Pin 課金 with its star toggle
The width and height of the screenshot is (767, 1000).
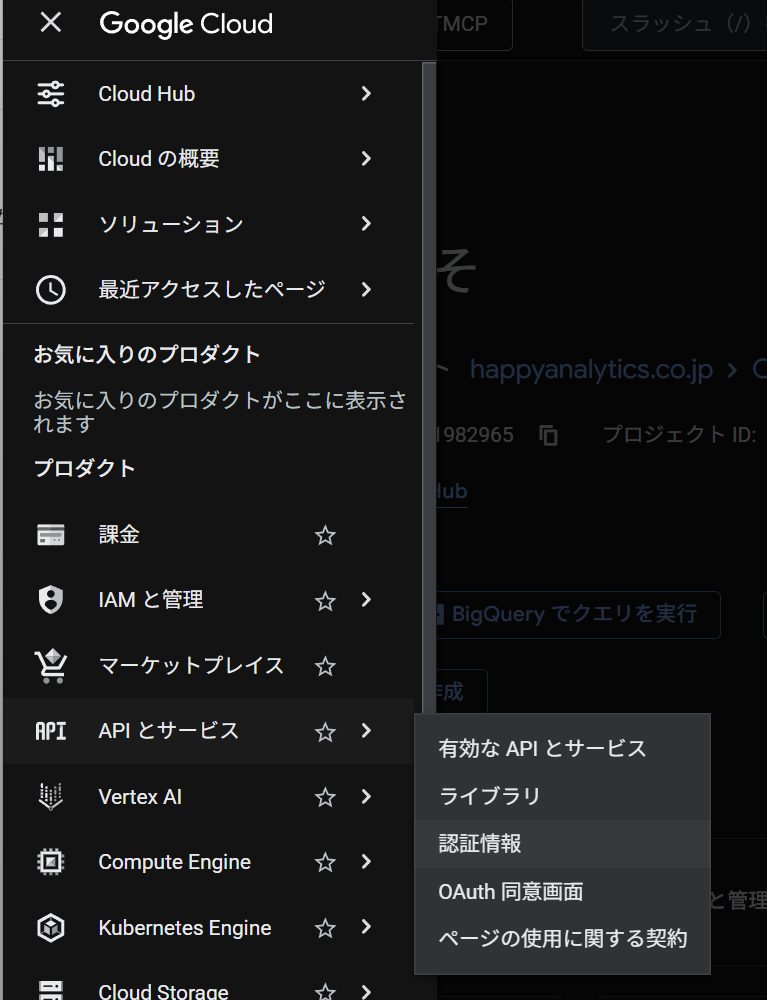coord(325,536)
